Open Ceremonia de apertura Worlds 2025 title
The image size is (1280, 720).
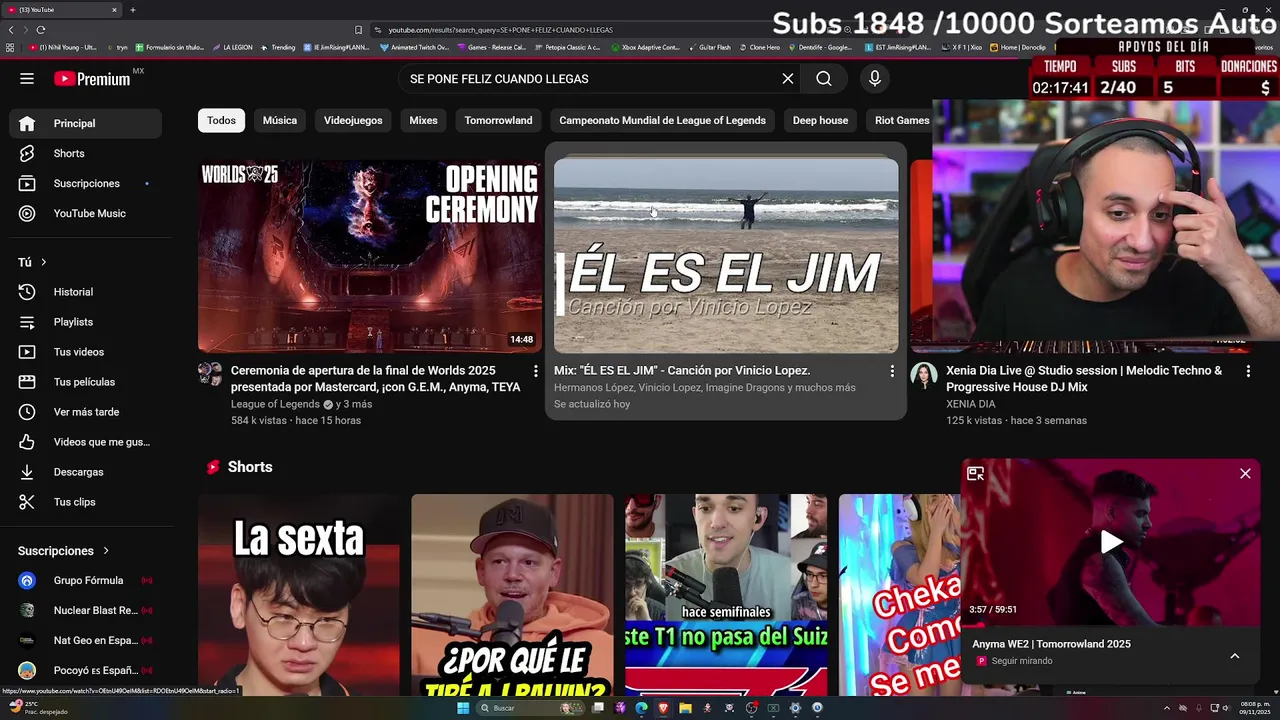(x=376, y=379)
